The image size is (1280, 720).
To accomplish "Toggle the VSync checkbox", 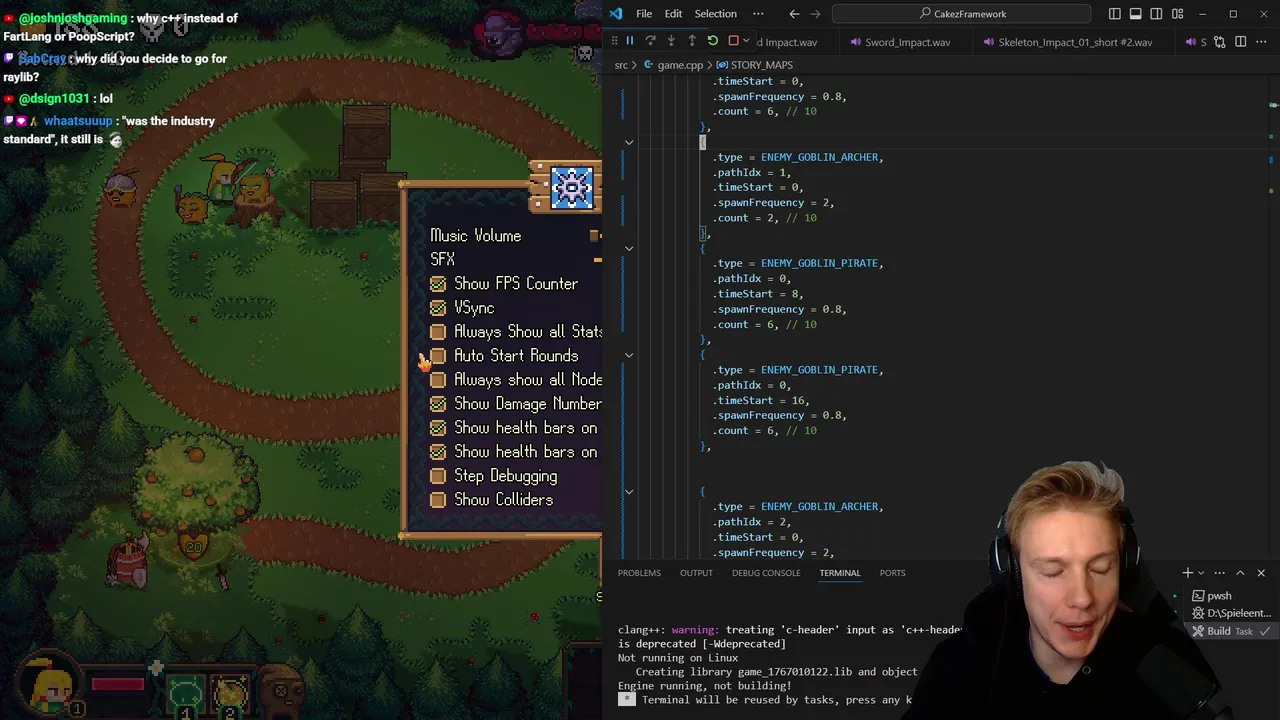I will [438, 308].
